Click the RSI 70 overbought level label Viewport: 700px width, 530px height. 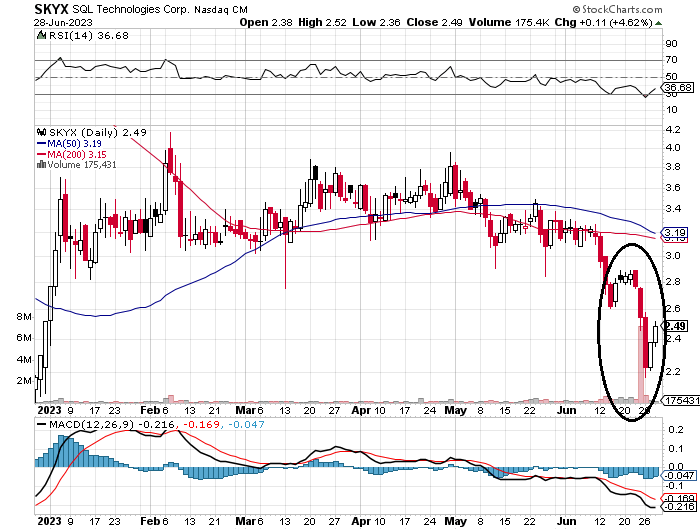pos(671,60)
